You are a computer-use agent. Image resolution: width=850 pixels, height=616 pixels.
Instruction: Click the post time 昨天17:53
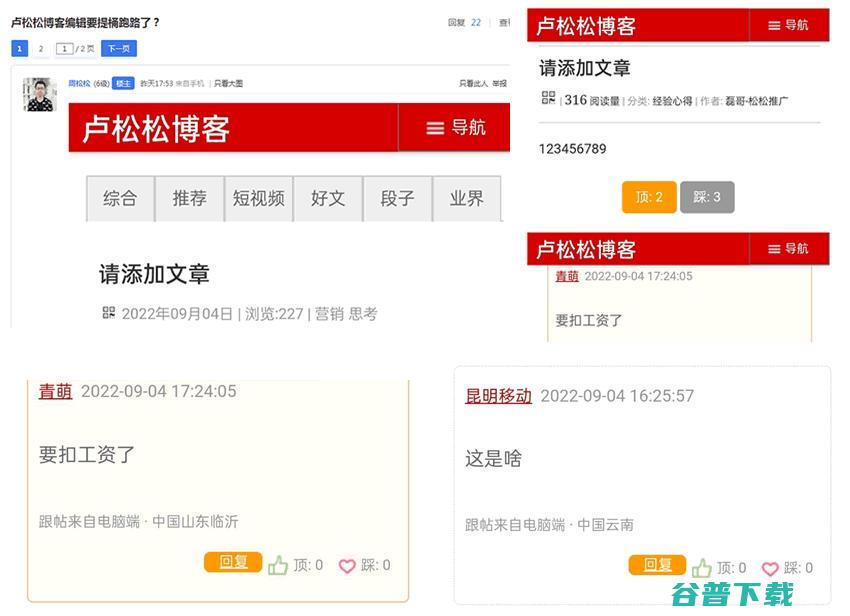point(157,84)
